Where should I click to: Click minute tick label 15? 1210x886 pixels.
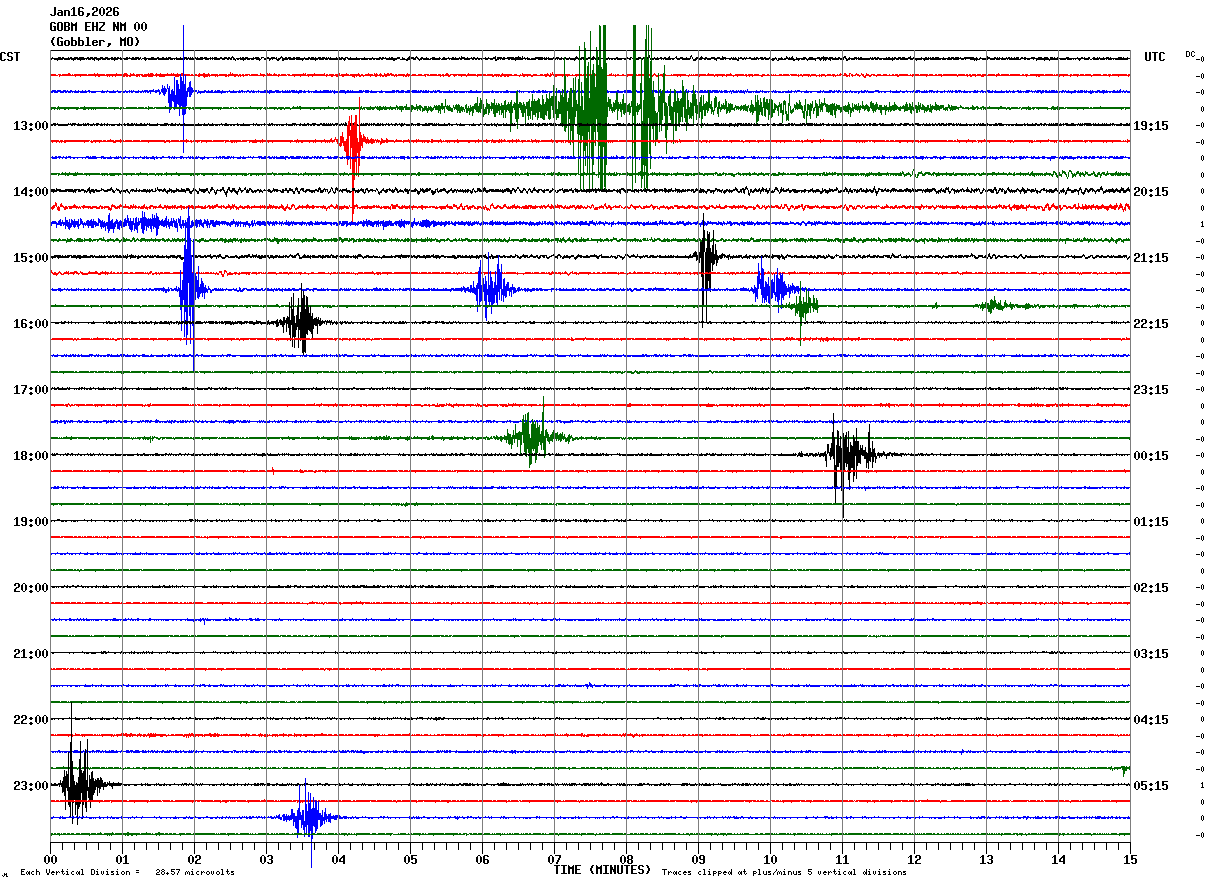tap(1130, 859)
